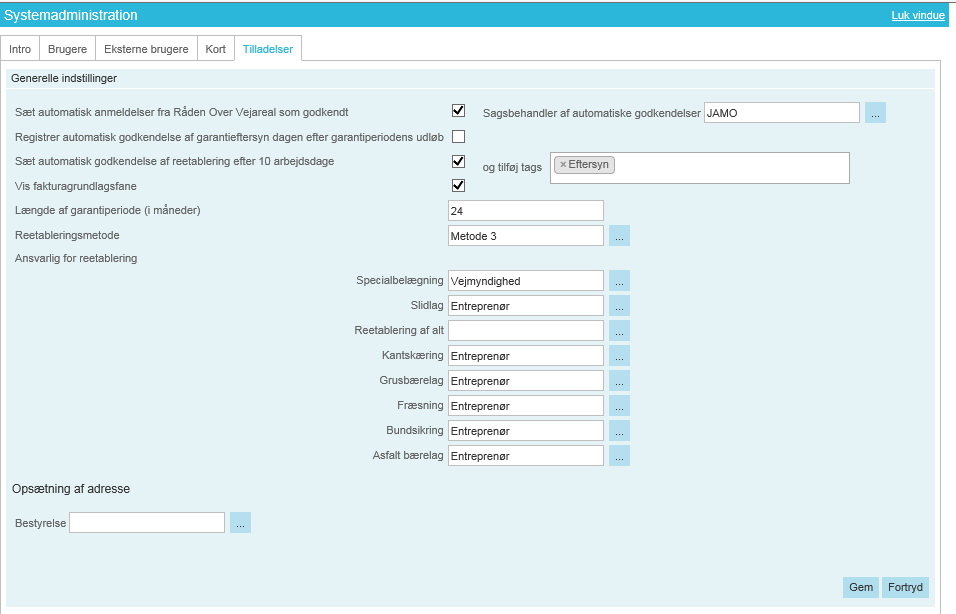Screen dimensions: 956x614
Task: Open the Asfalt bærelag selector button
Action: click(x=619, y=456)
